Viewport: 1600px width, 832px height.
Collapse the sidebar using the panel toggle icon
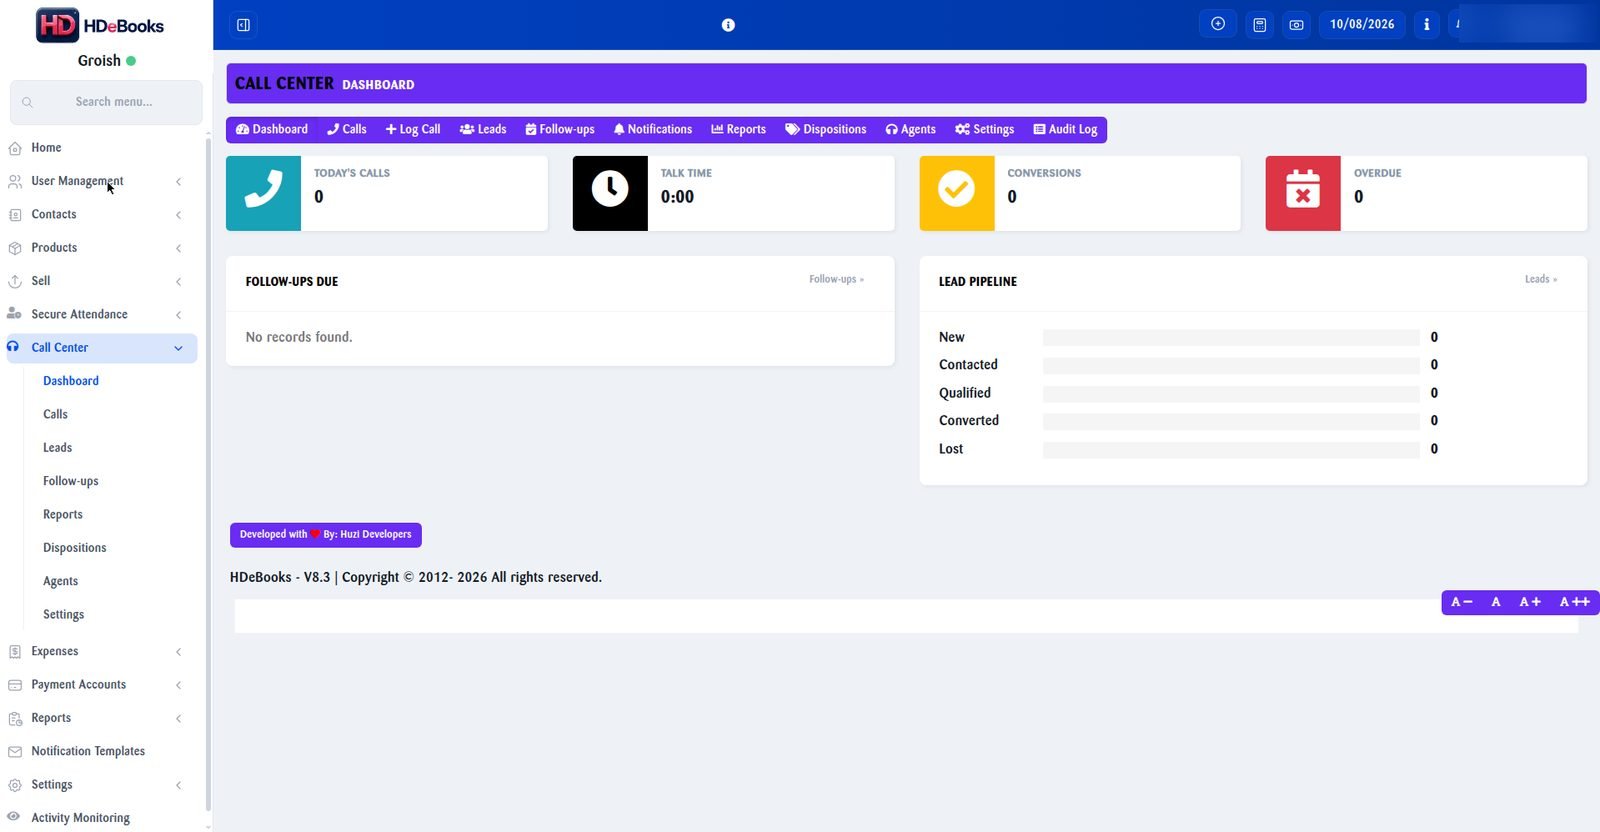click(243, 25)
